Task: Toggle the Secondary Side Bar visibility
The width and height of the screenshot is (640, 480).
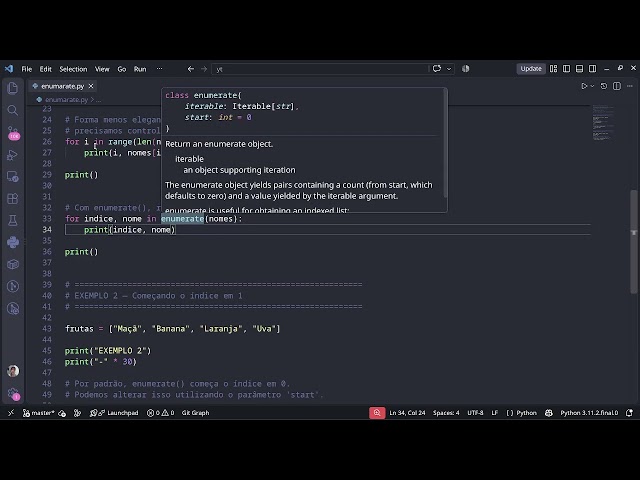Action: click(x=592, y=69)
